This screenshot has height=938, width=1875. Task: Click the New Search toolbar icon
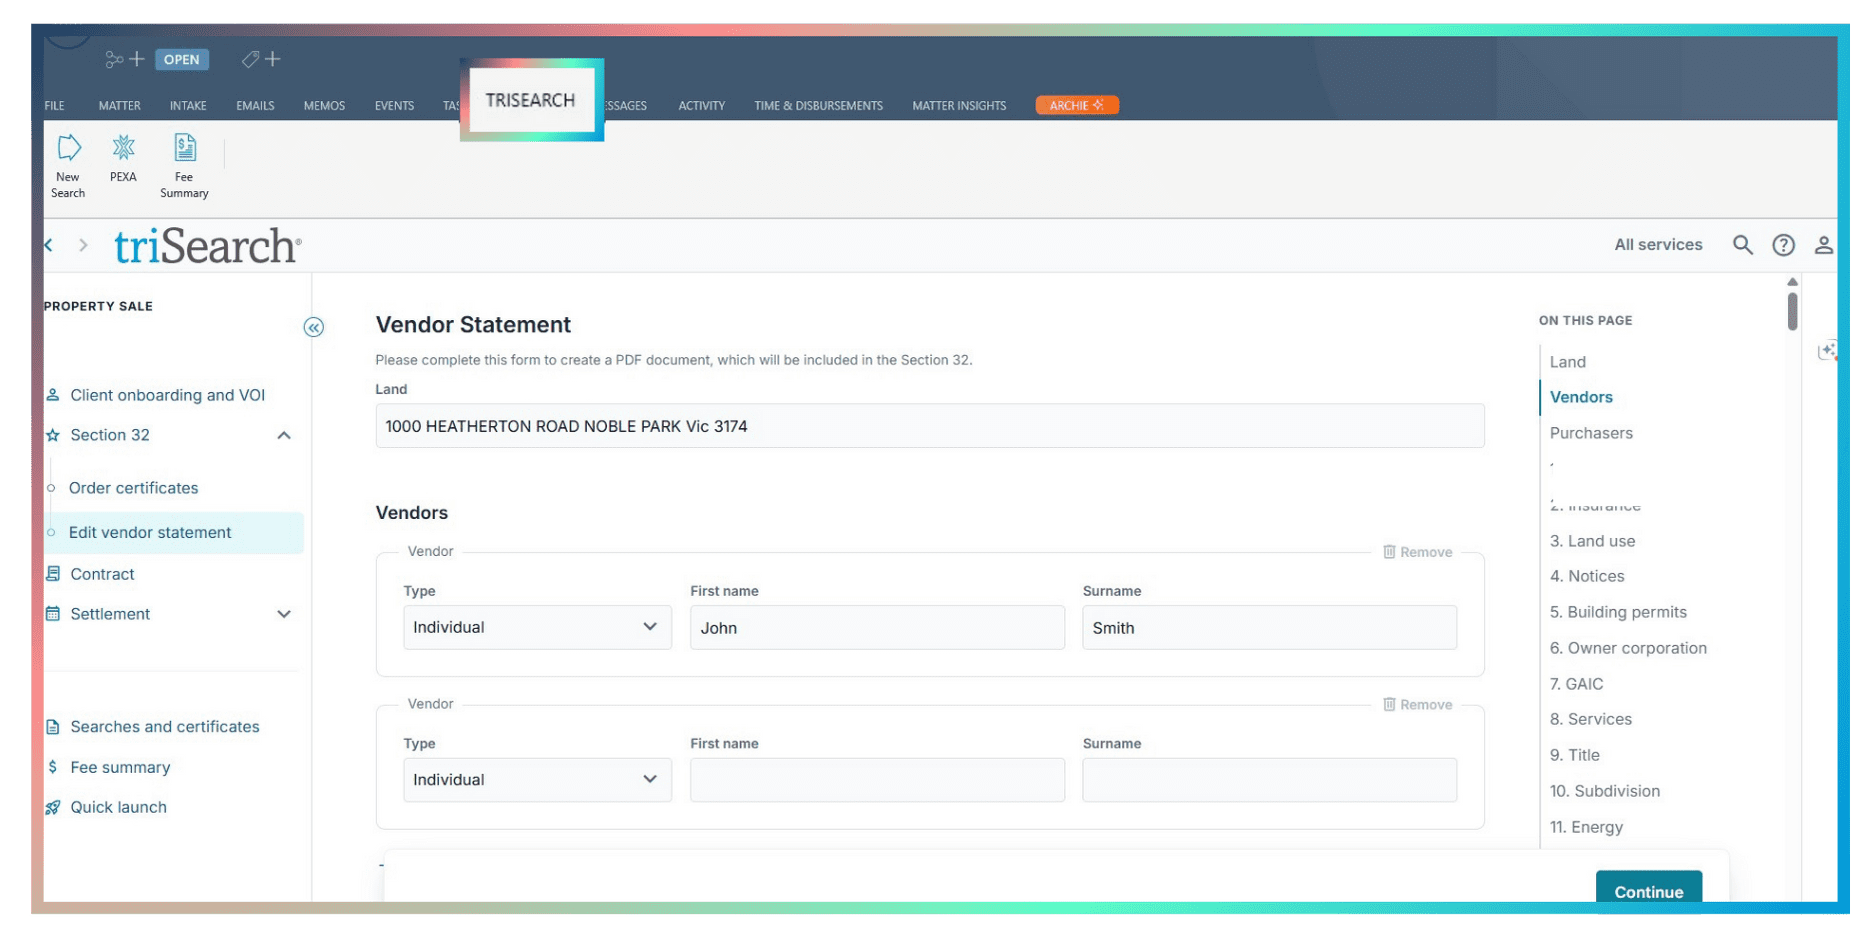pos(68,165)
